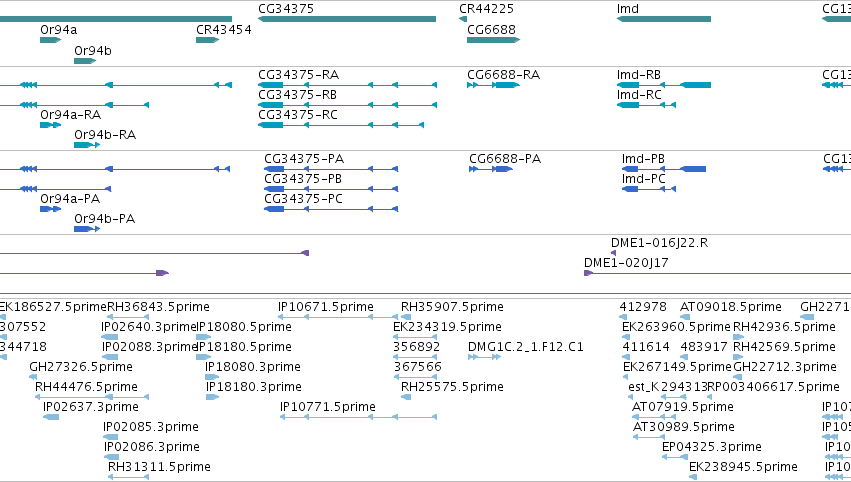Select IP02637.3prime EST
This screenshot has width=851, height=482.
[x=51, y=417]
